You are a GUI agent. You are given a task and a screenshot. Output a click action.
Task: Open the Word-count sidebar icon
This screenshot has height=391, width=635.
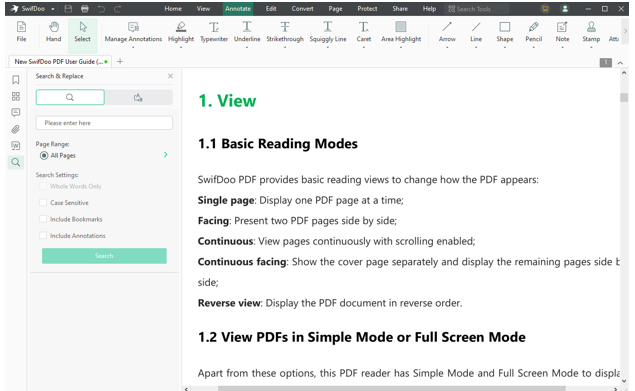16,146
